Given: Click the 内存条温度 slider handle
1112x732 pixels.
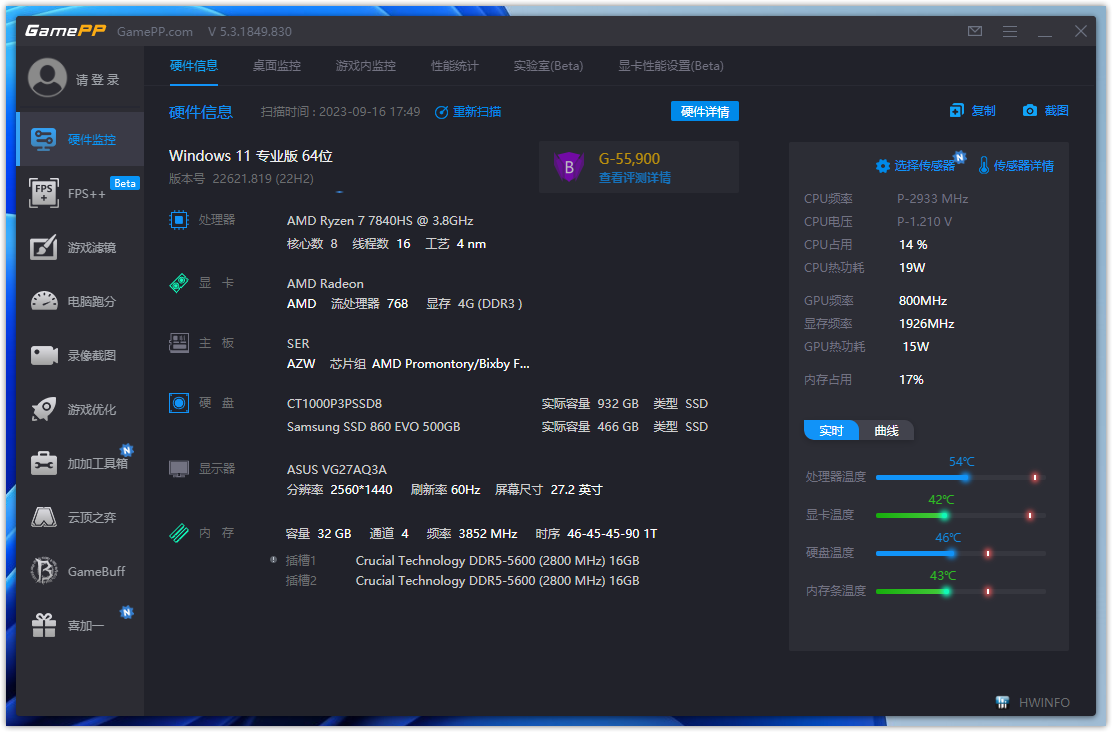Looking at the screenshot, I should pos(946,592).
